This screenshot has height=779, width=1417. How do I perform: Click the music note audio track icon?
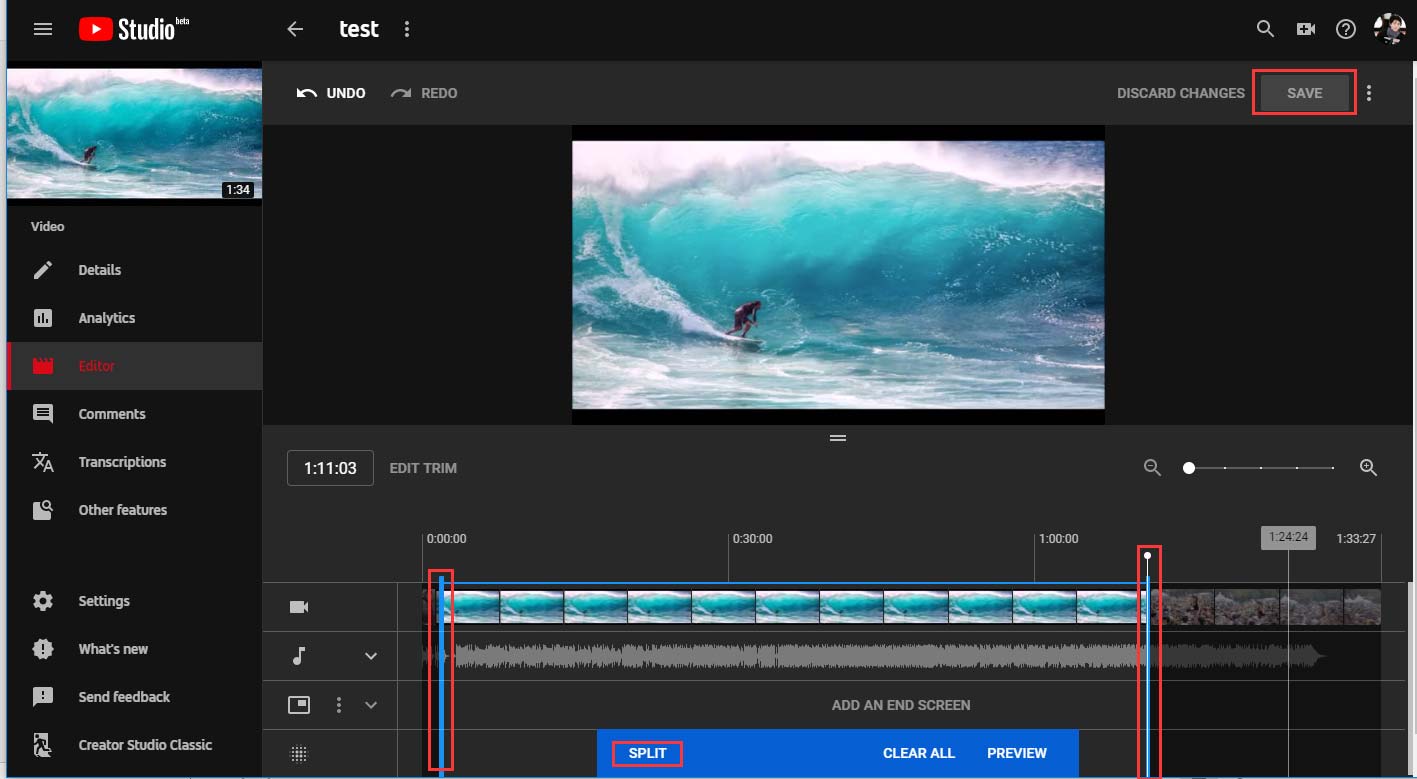click(298, 655)
